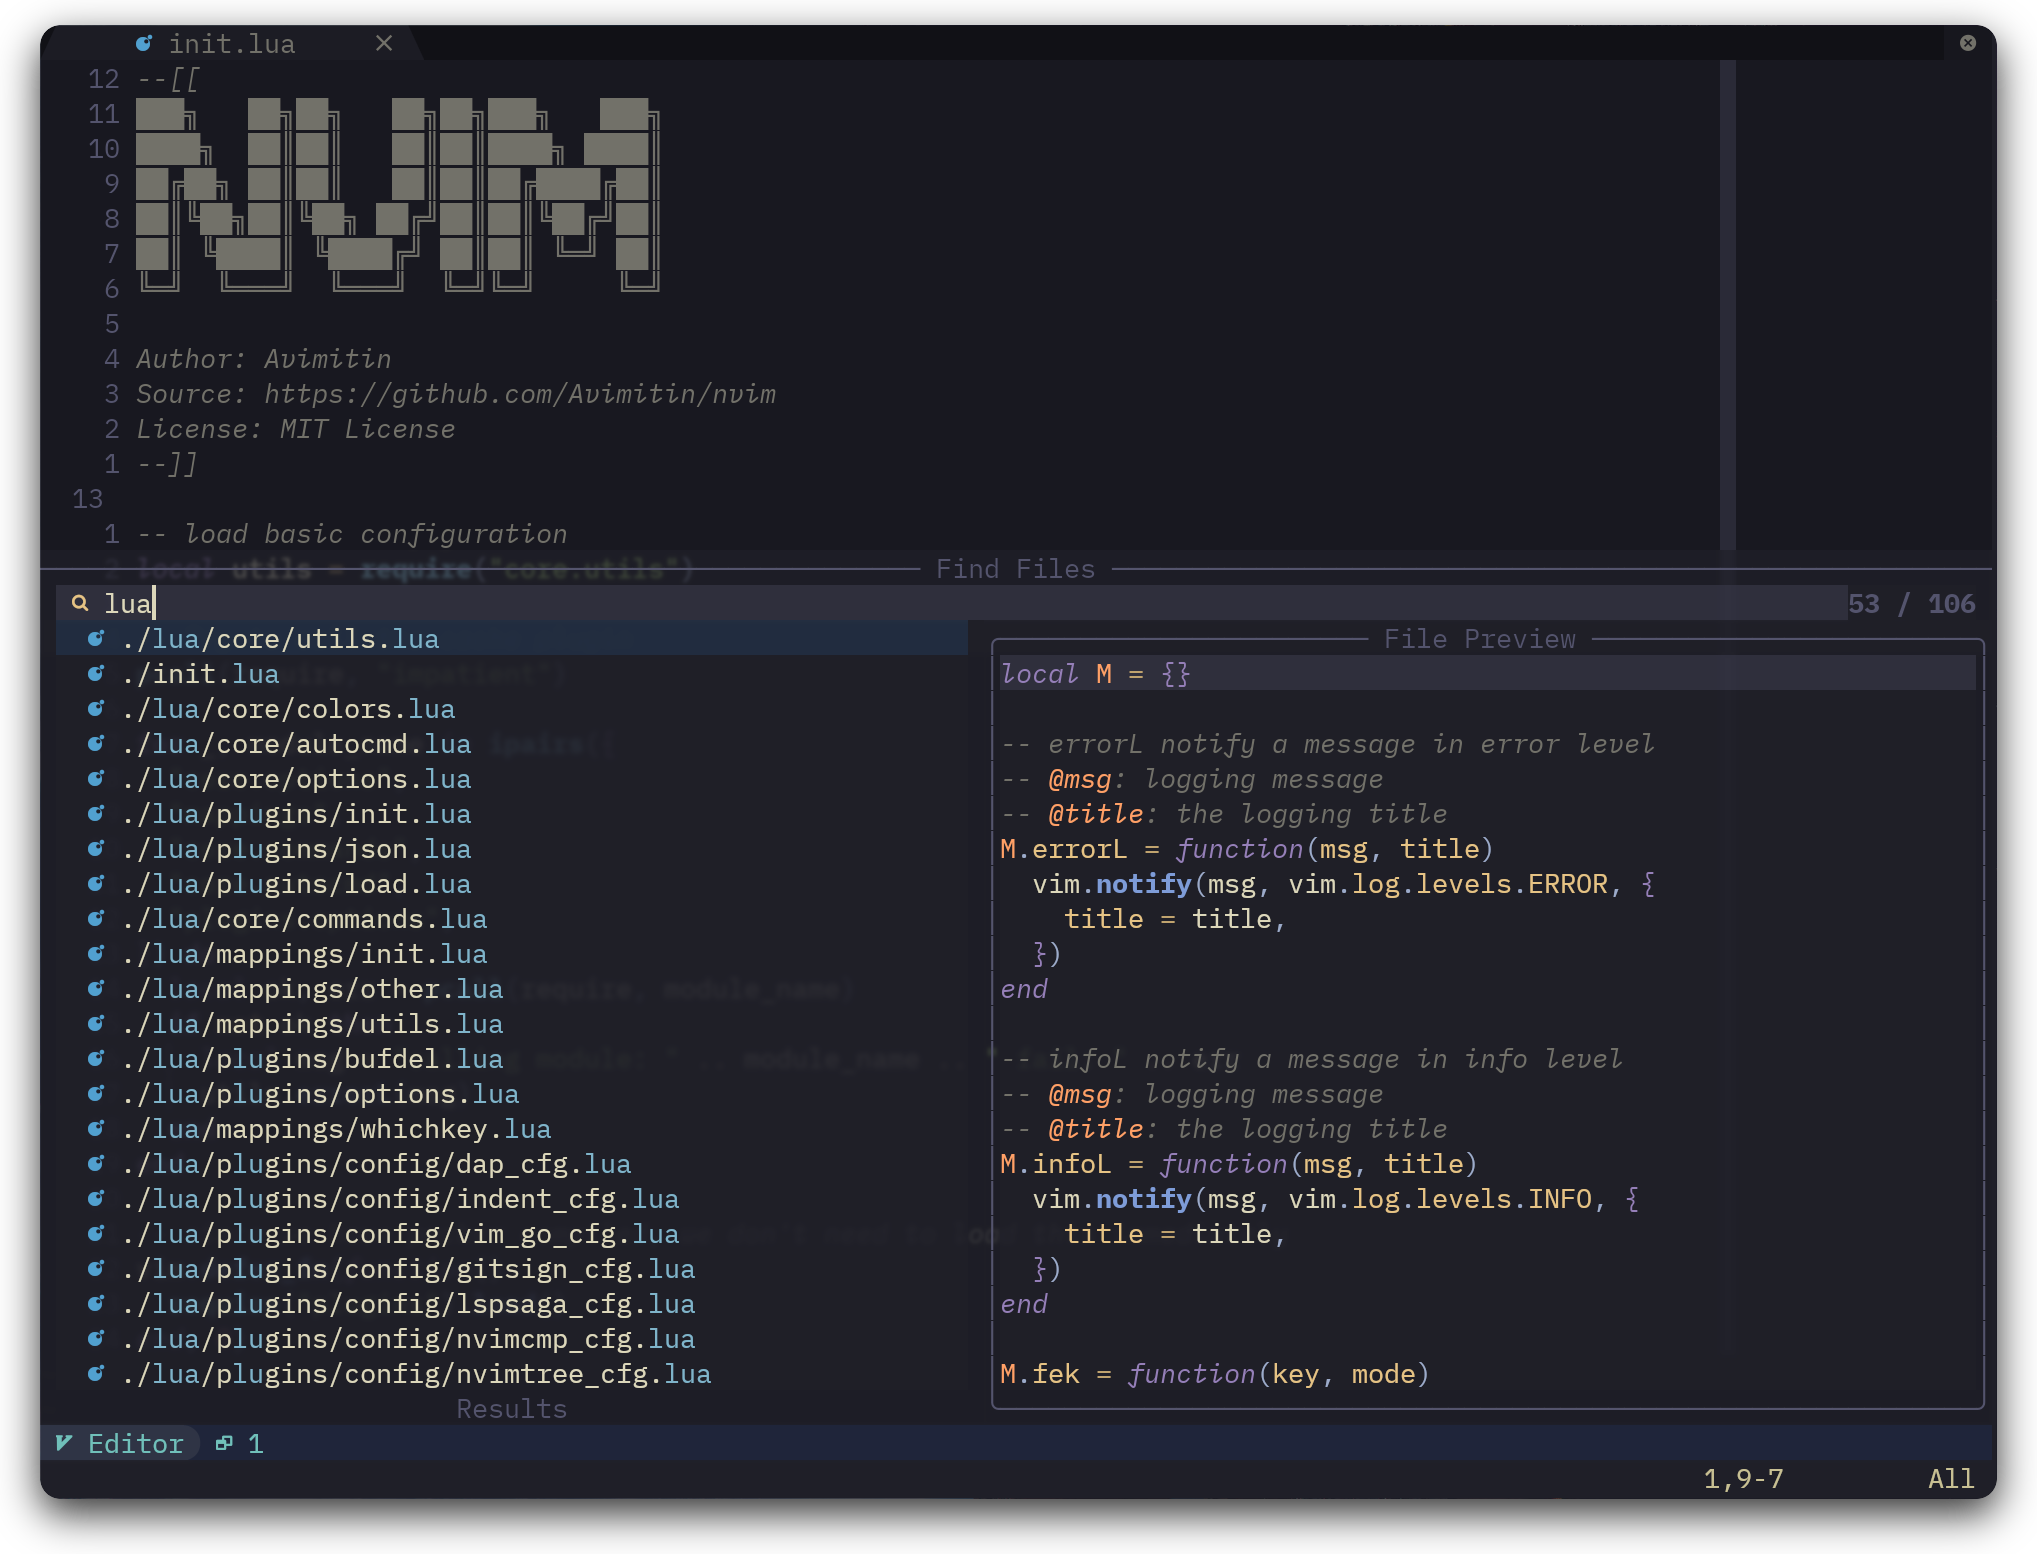Select the Editor mode statusline segment
Image resolution: width=2037 pixels, height=1554 pixels.
click(x=135, y=1443)
